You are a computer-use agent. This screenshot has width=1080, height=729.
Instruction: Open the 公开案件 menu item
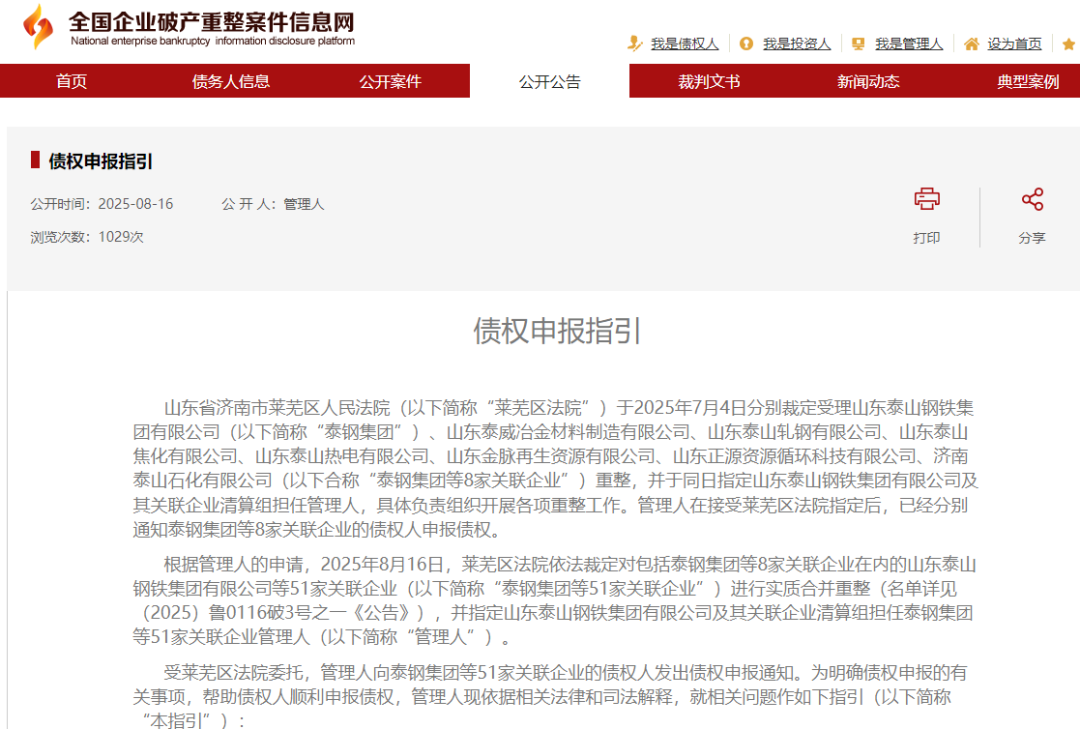390,81
